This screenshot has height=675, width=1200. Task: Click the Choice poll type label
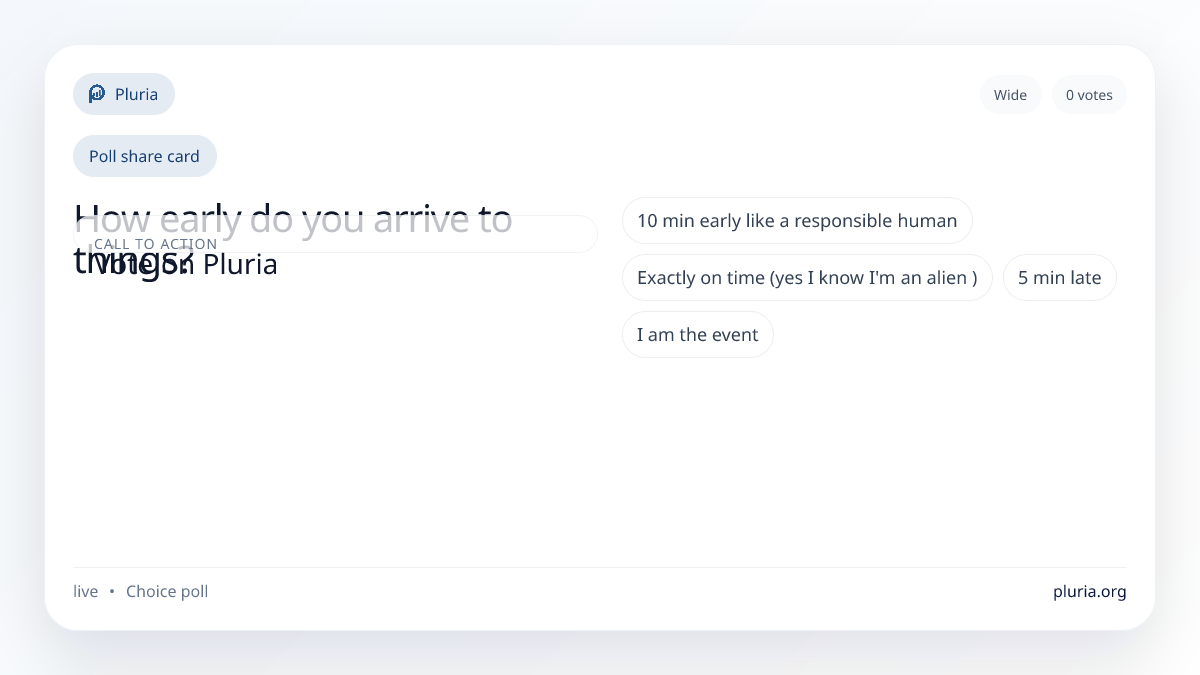(x=167, y=591)
